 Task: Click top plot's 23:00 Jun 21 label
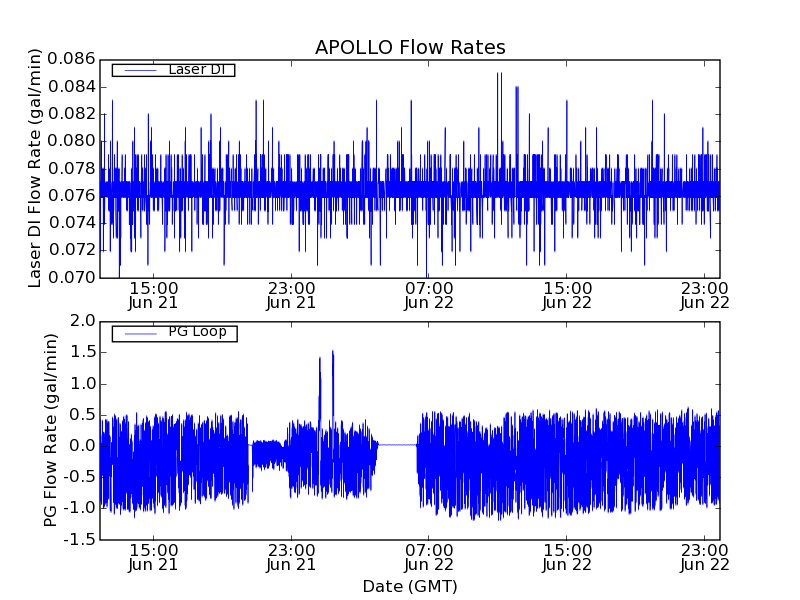(x=291, y=295)
